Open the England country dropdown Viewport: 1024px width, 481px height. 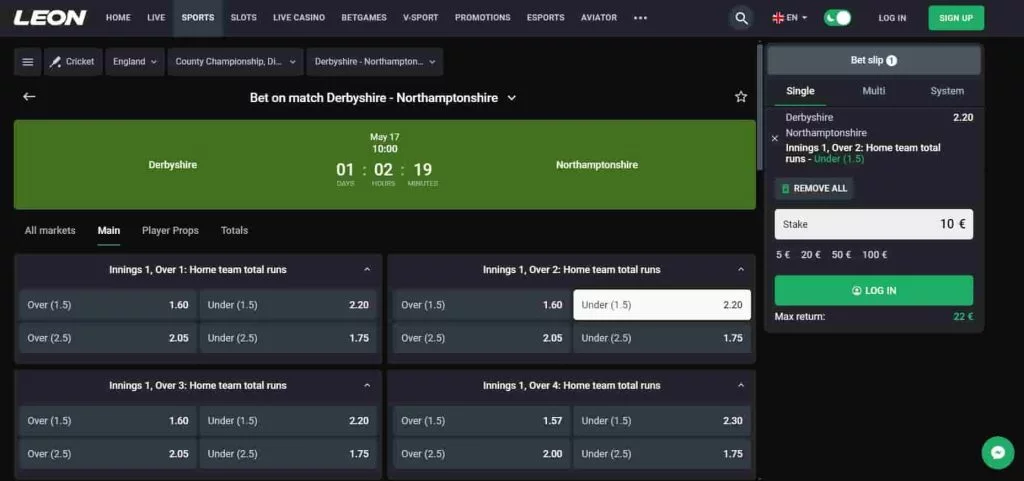click(x=135, y=62)
